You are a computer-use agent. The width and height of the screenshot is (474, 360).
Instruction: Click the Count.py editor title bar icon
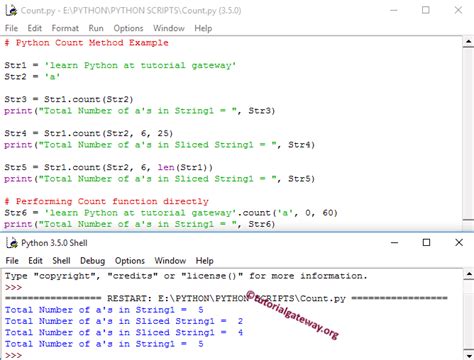pos(11,10)
